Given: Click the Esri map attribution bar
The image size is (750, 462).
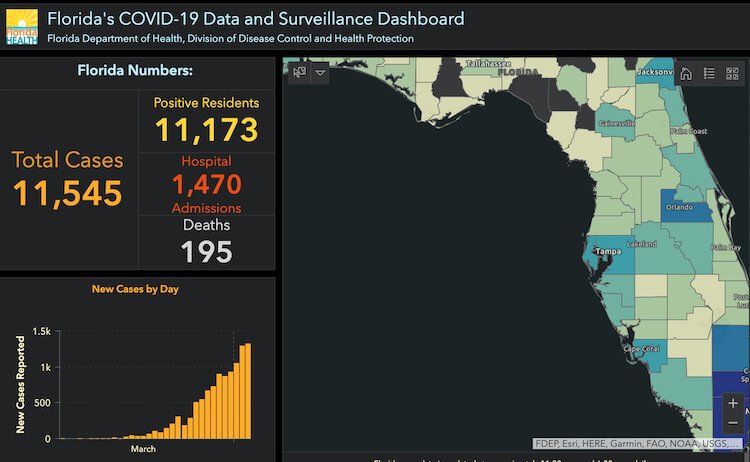Looking at the screenshot, I should click(640, 444).
